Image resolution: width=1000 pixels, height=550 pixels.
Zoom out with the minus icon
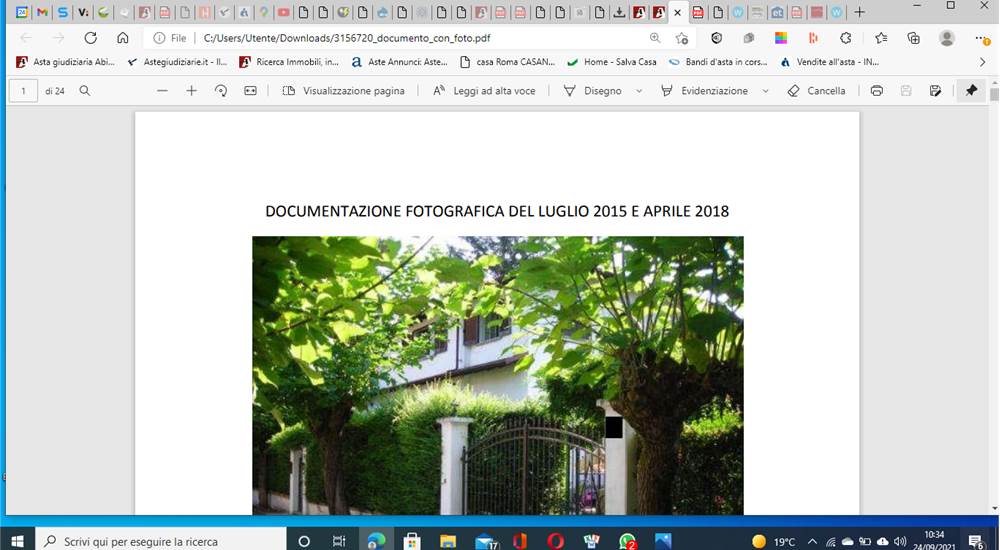click(162, 91)
